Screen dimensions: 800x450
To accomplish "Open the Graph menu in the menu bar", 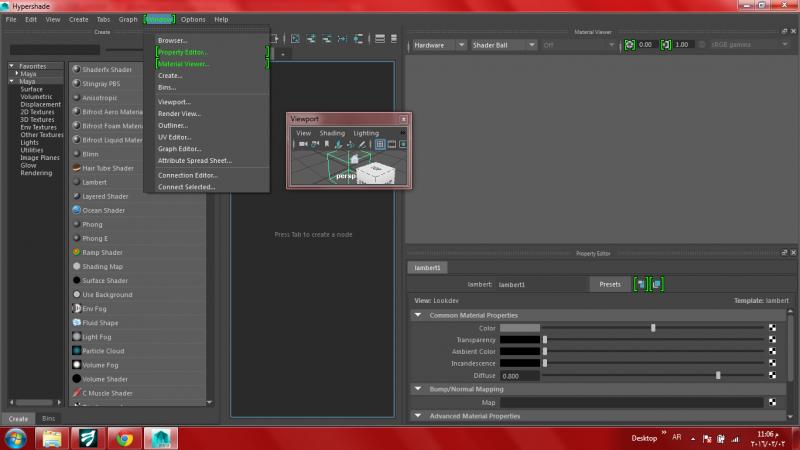I will coord(128,19).
